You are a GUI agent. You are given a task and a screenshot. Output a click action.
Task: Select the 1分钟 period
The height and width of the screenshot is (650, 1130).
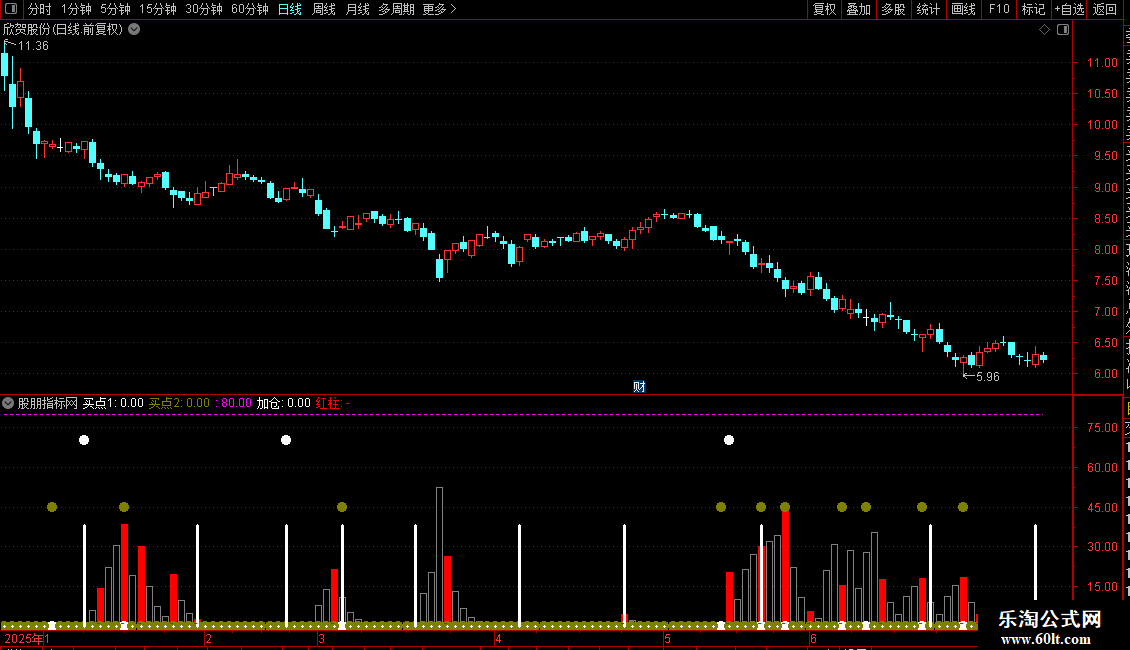click(x=76, y=9)
